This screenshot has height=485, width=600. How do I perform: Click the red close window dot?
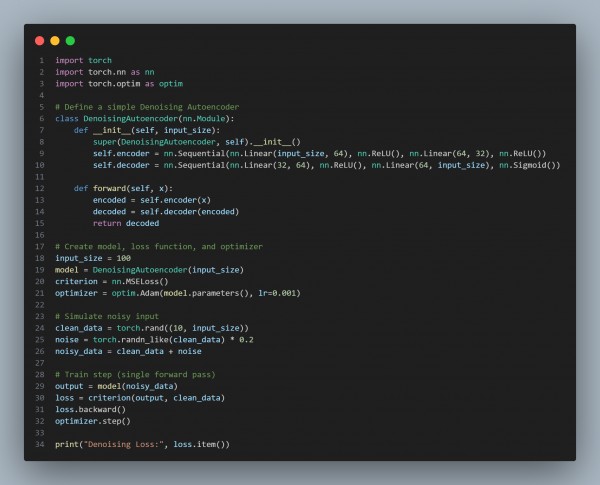39,41
